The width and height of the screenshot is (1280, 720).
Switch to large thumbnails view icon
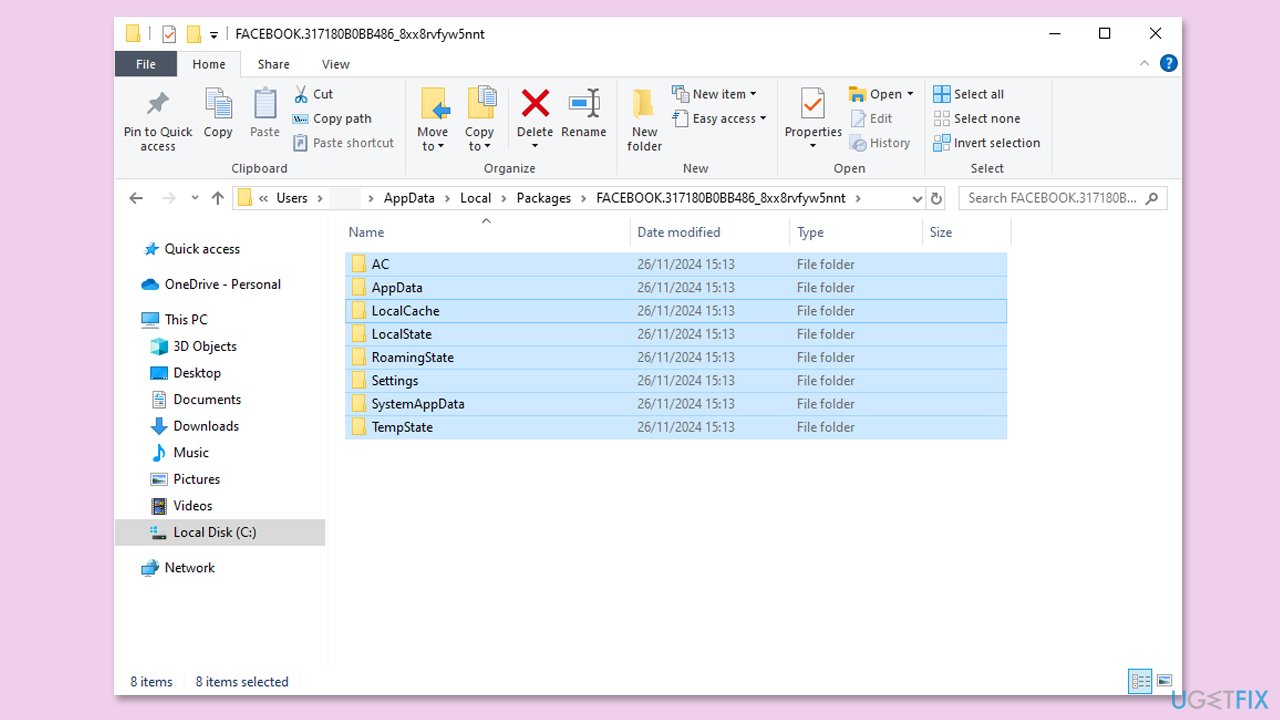coord(1164,681)
